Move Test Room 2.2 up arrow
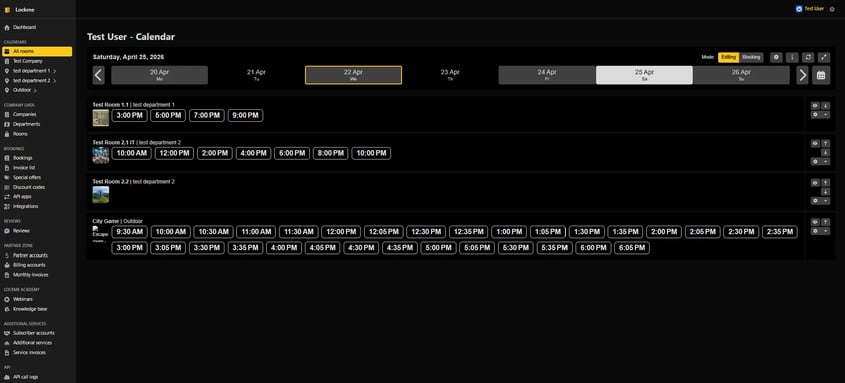 [826, 183]
